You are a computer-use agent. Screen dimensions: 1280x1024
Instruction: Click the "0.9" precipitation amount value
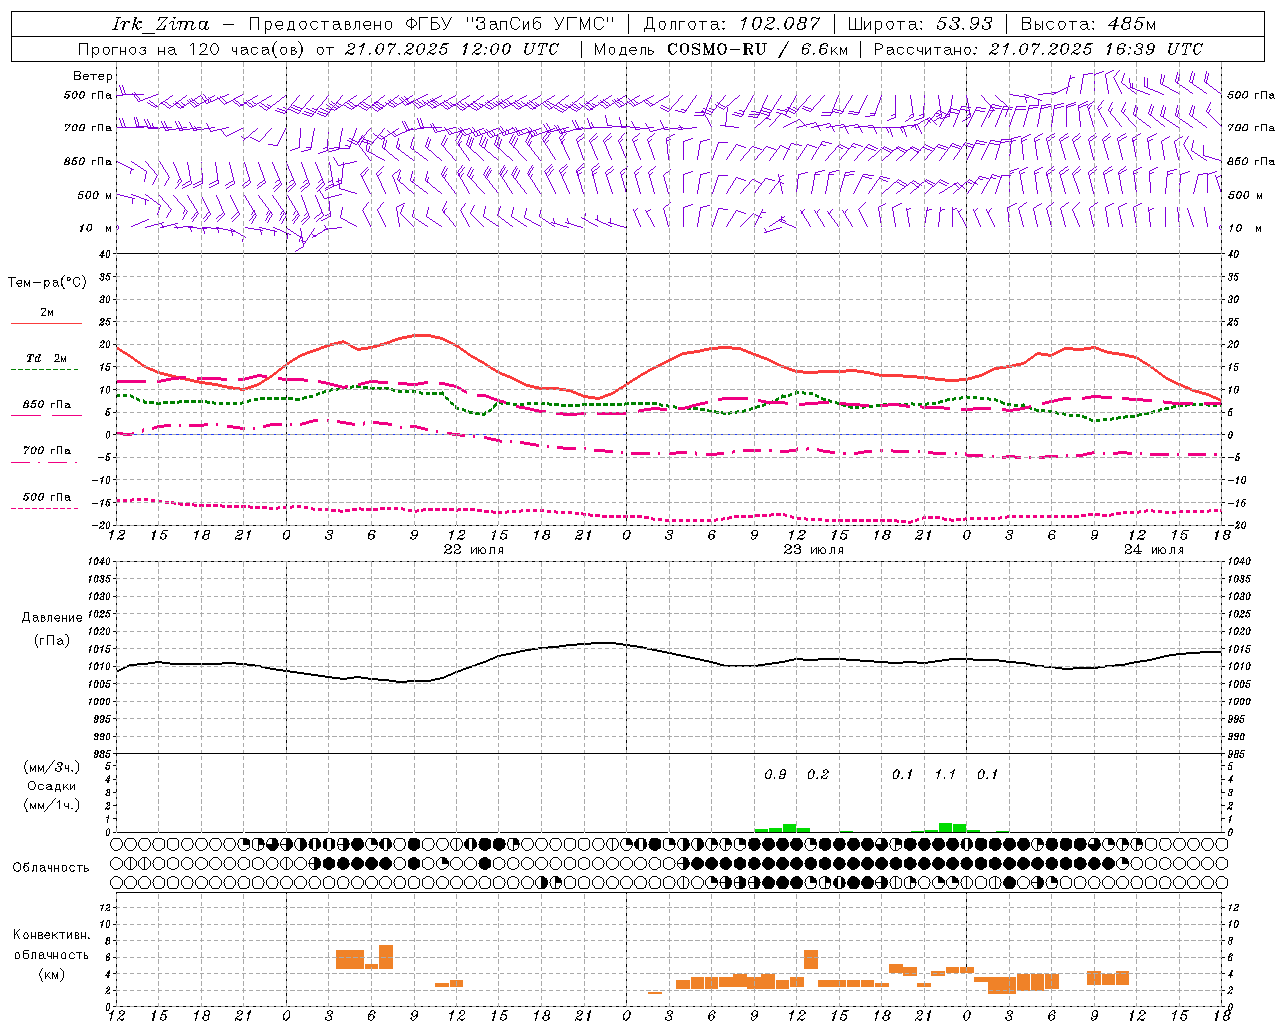tap(775, 774)
